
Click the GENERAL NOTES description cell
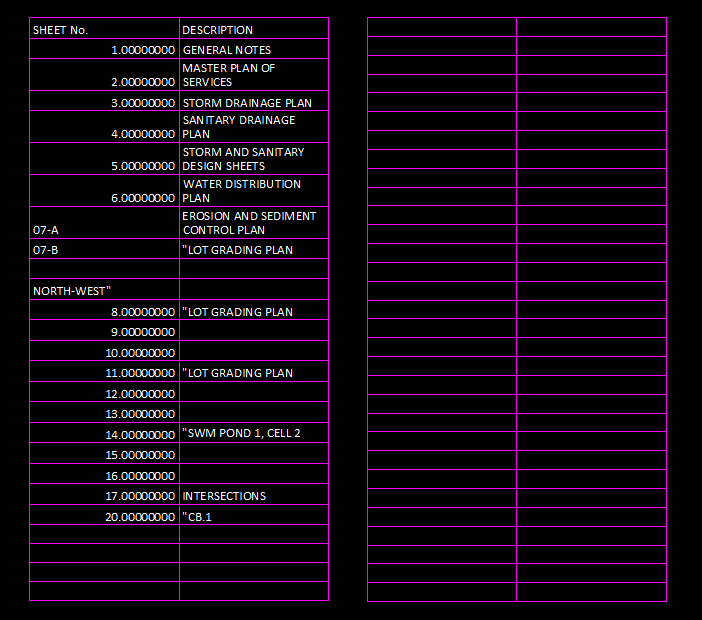coord(254,49)
